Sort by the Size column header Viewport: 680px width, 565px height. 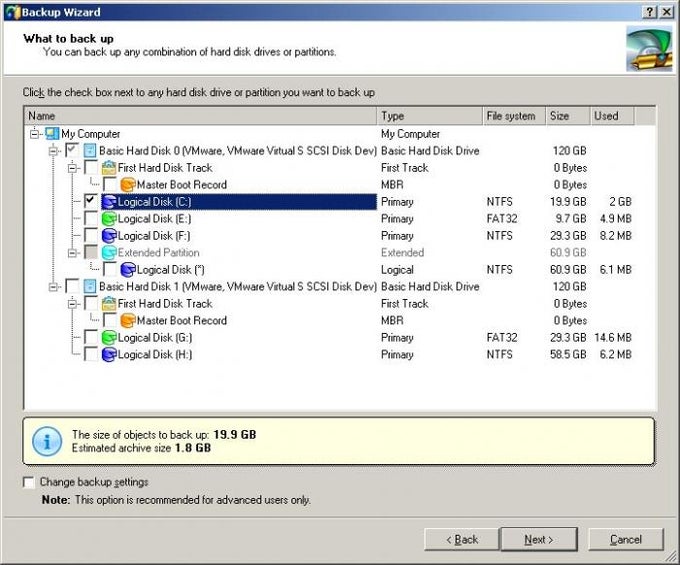(568, 116)
